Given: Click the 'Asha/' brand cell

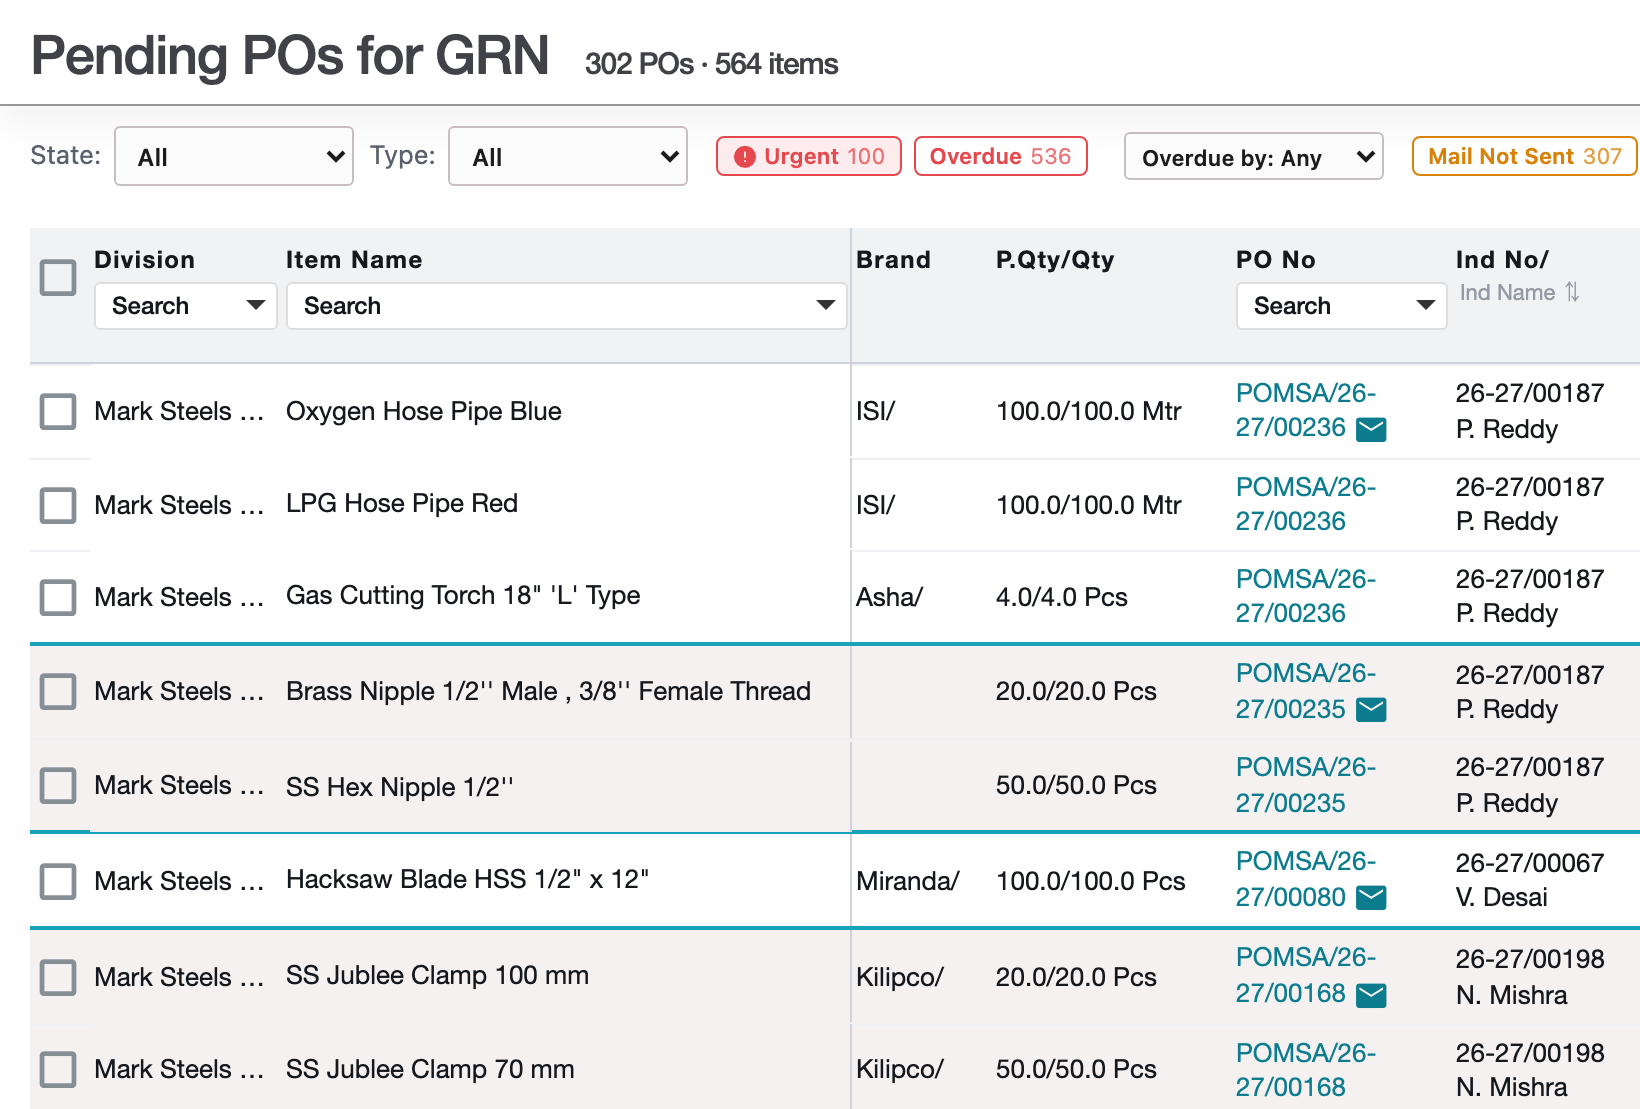Looking at the screenshot, I should click(889, 597).
